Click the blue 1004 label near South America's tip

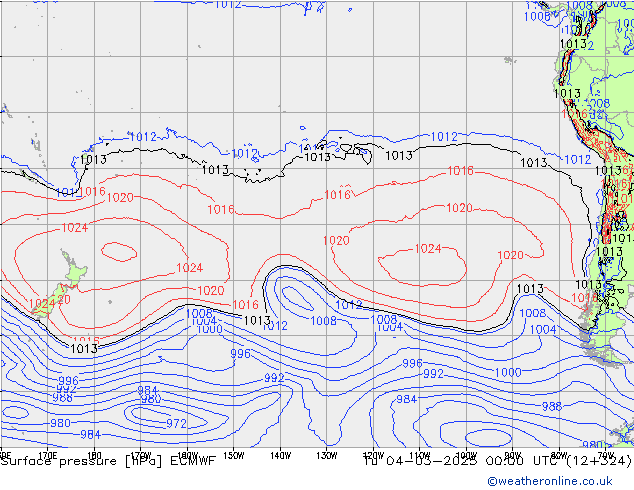tap(543, 329)
